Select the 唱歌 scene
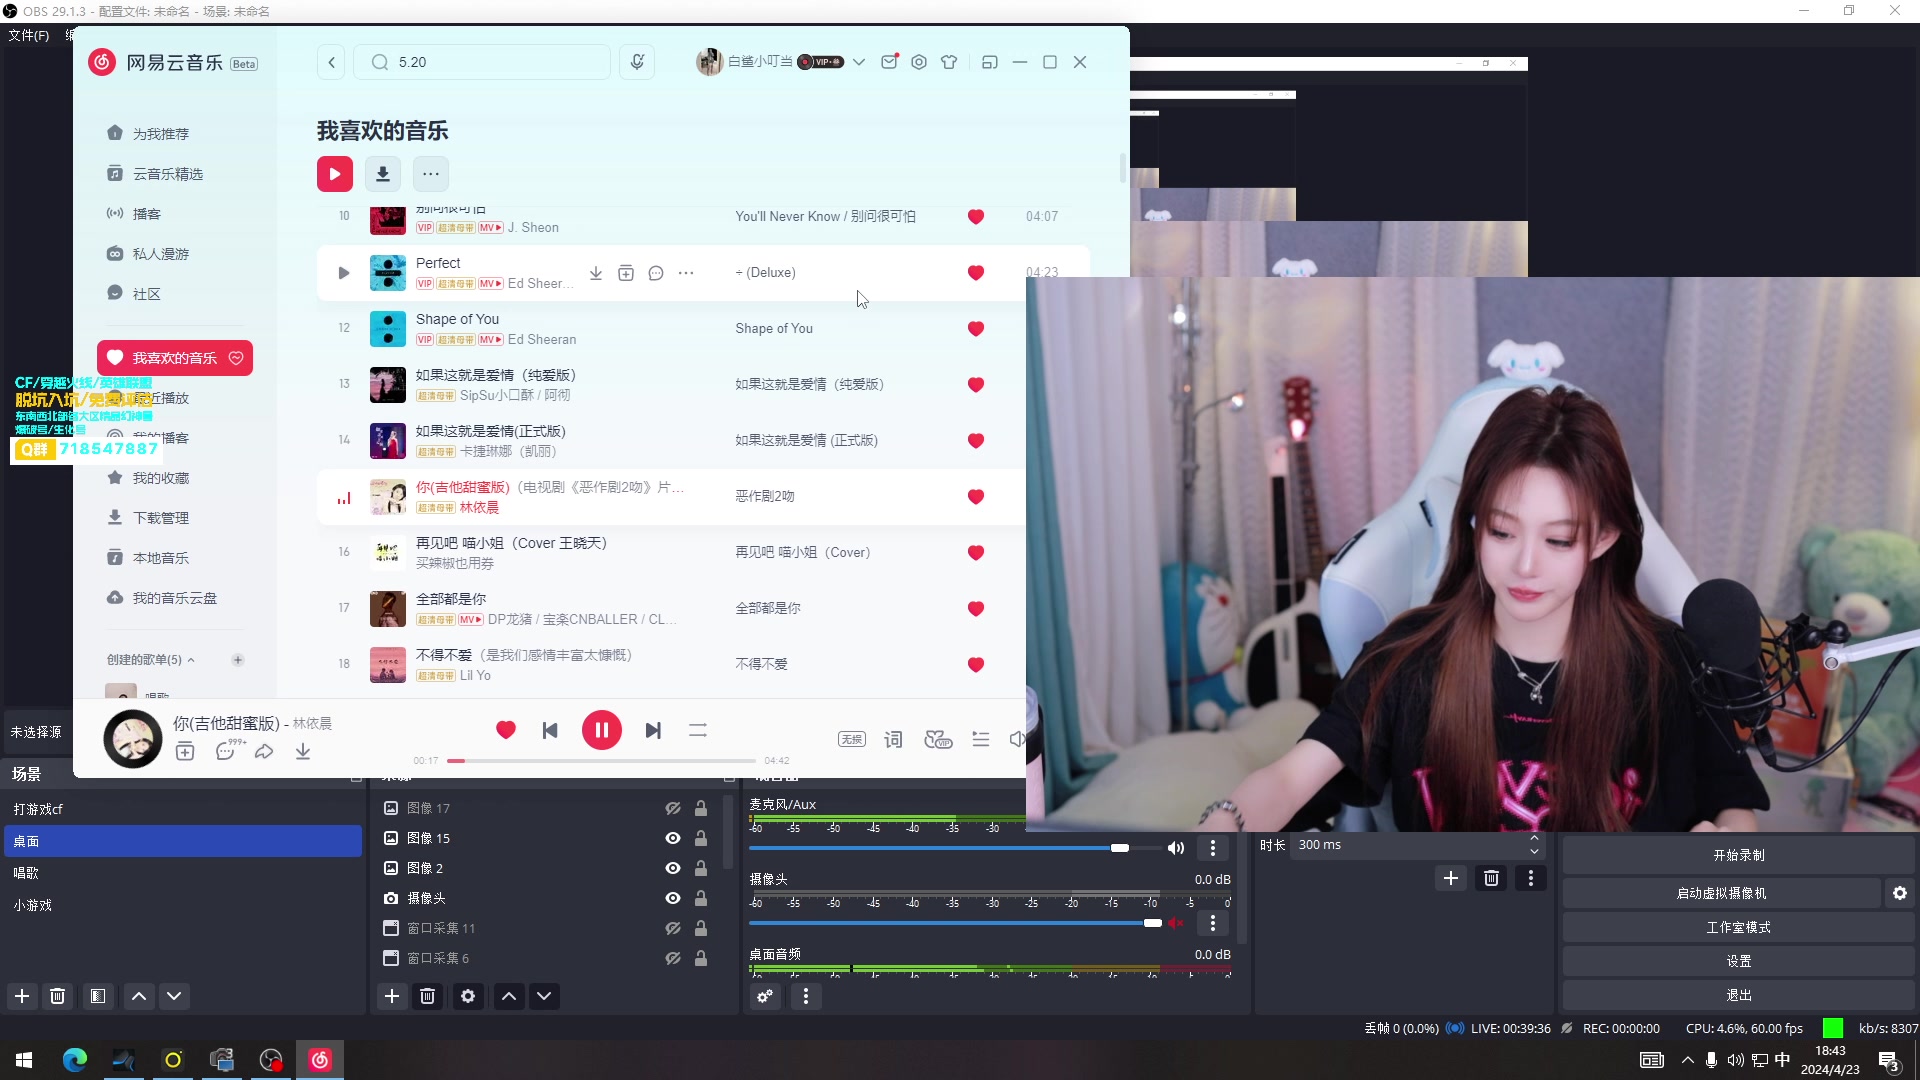The width and height of the screenshot is (1920, 1080). [x=183, y=873]
